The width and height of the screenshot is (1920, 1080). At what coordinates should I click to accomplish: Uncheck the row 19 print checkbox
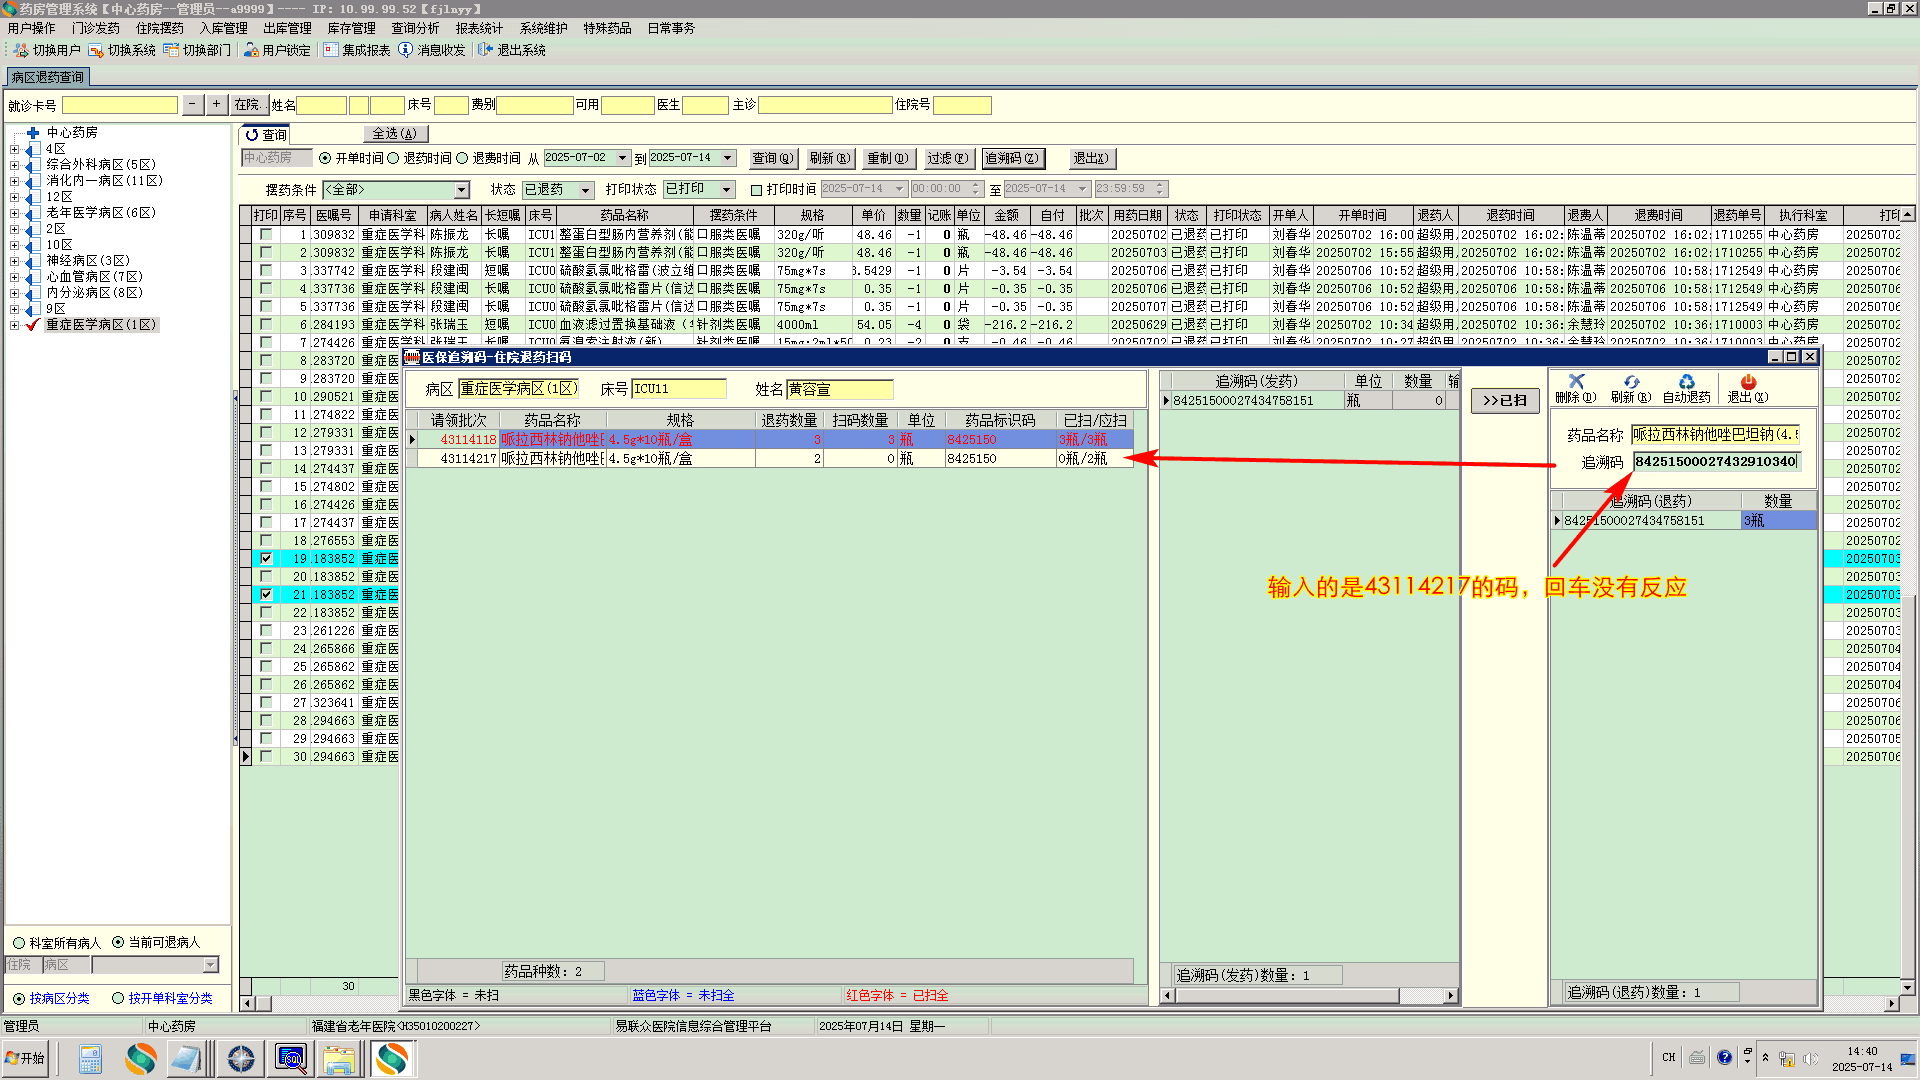pos(266,559)
